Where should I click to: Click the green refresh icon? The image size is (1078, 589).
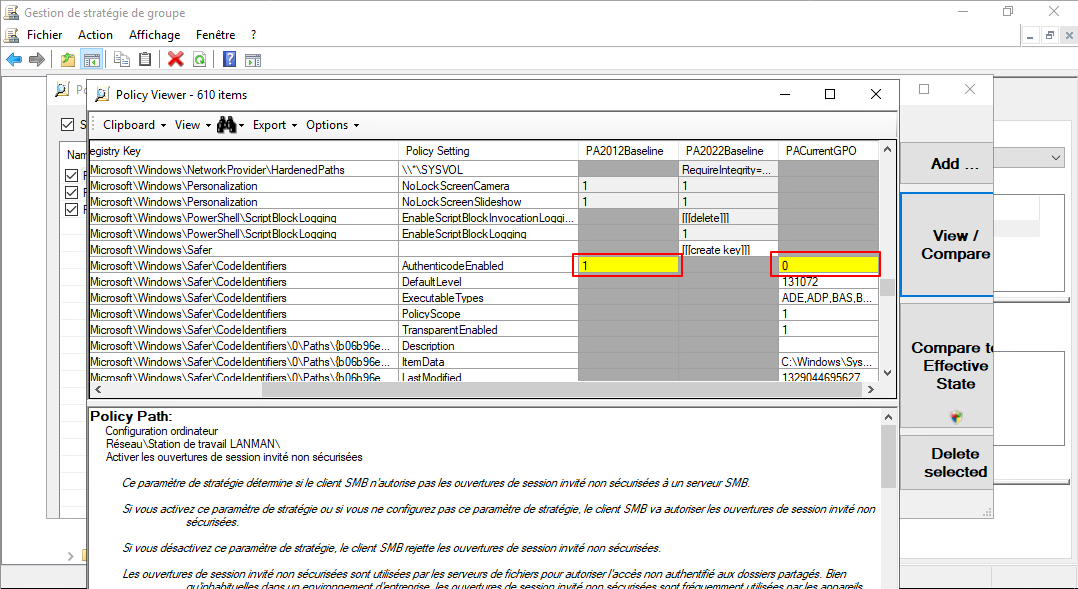pos(199,59)
